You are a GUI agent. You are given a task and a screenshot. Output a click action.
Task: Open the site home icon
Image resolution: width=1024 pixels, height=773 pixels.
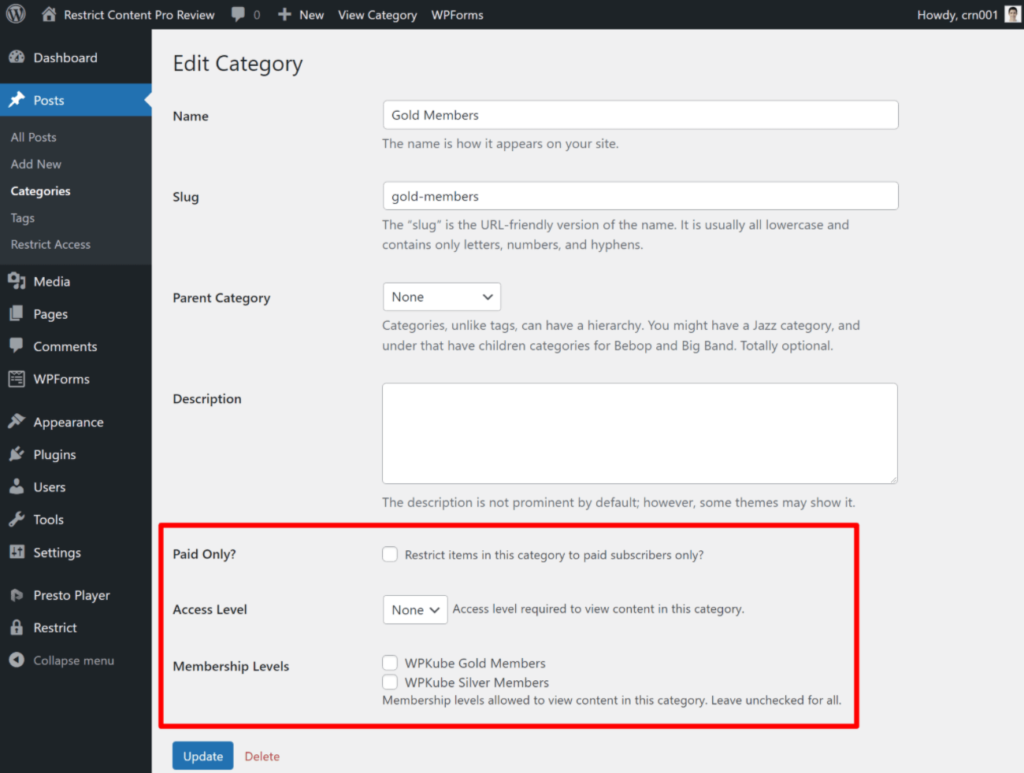(x=49, y=15)
